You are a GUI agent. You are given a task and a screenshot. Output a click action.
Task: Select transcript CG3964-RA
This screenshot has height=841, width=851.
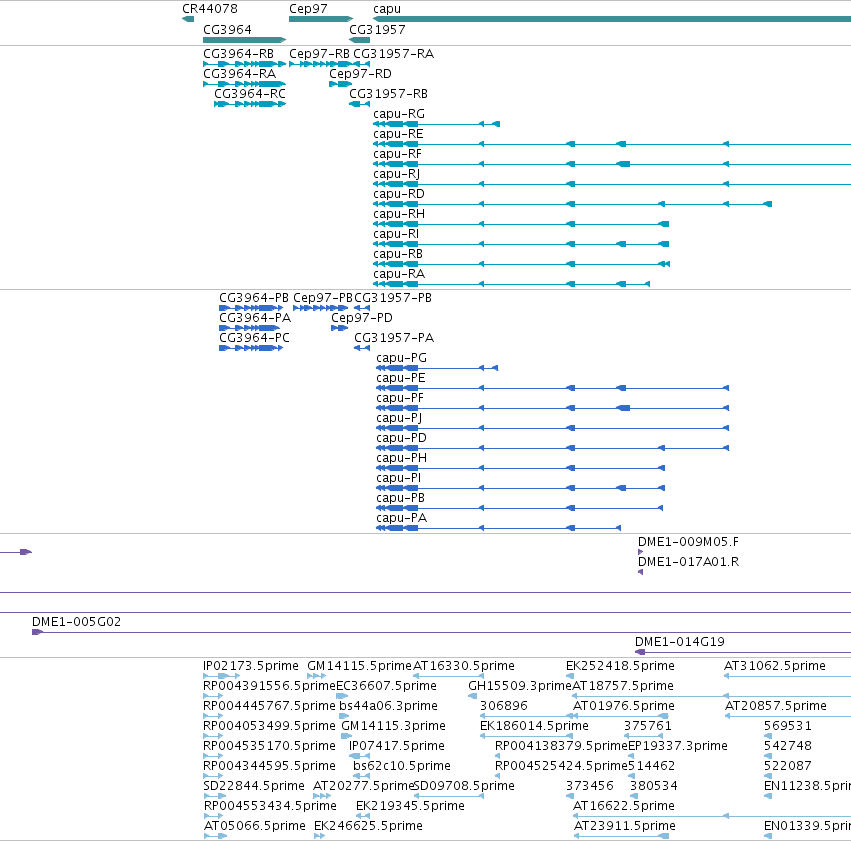[244, 84]
